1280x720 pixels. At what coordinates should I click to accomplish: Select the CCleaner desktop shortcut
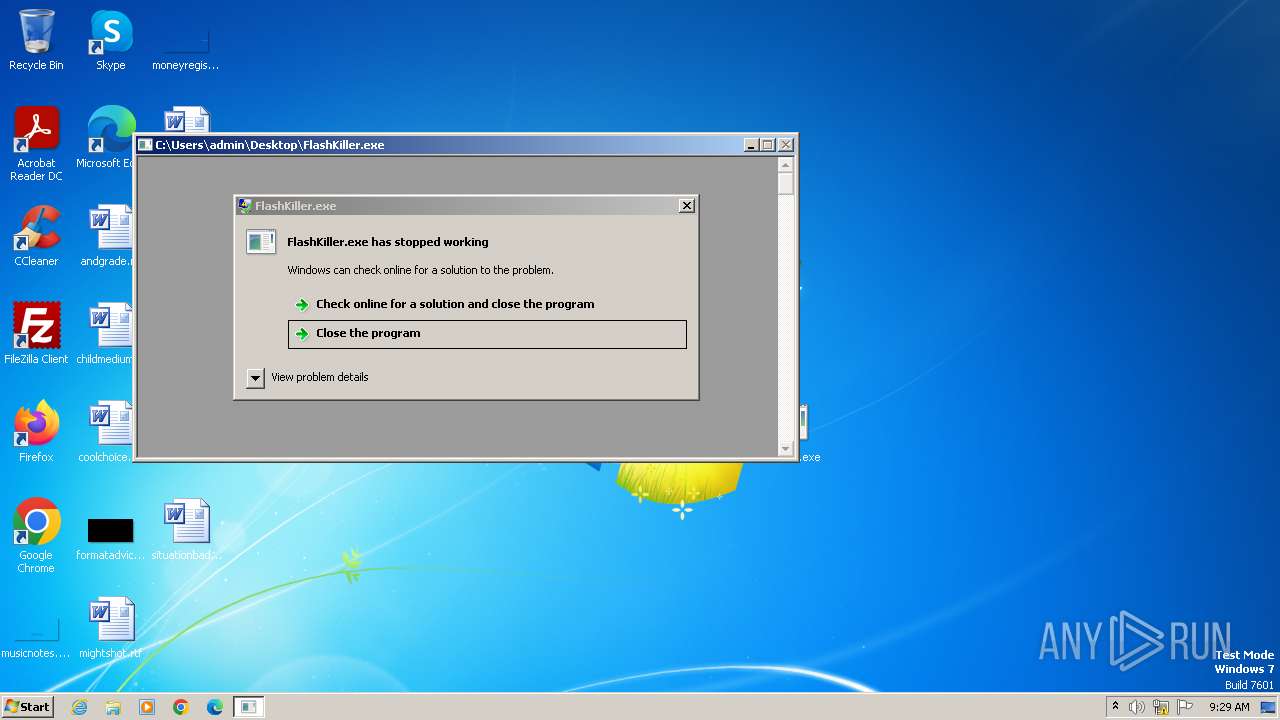point(36,236)
